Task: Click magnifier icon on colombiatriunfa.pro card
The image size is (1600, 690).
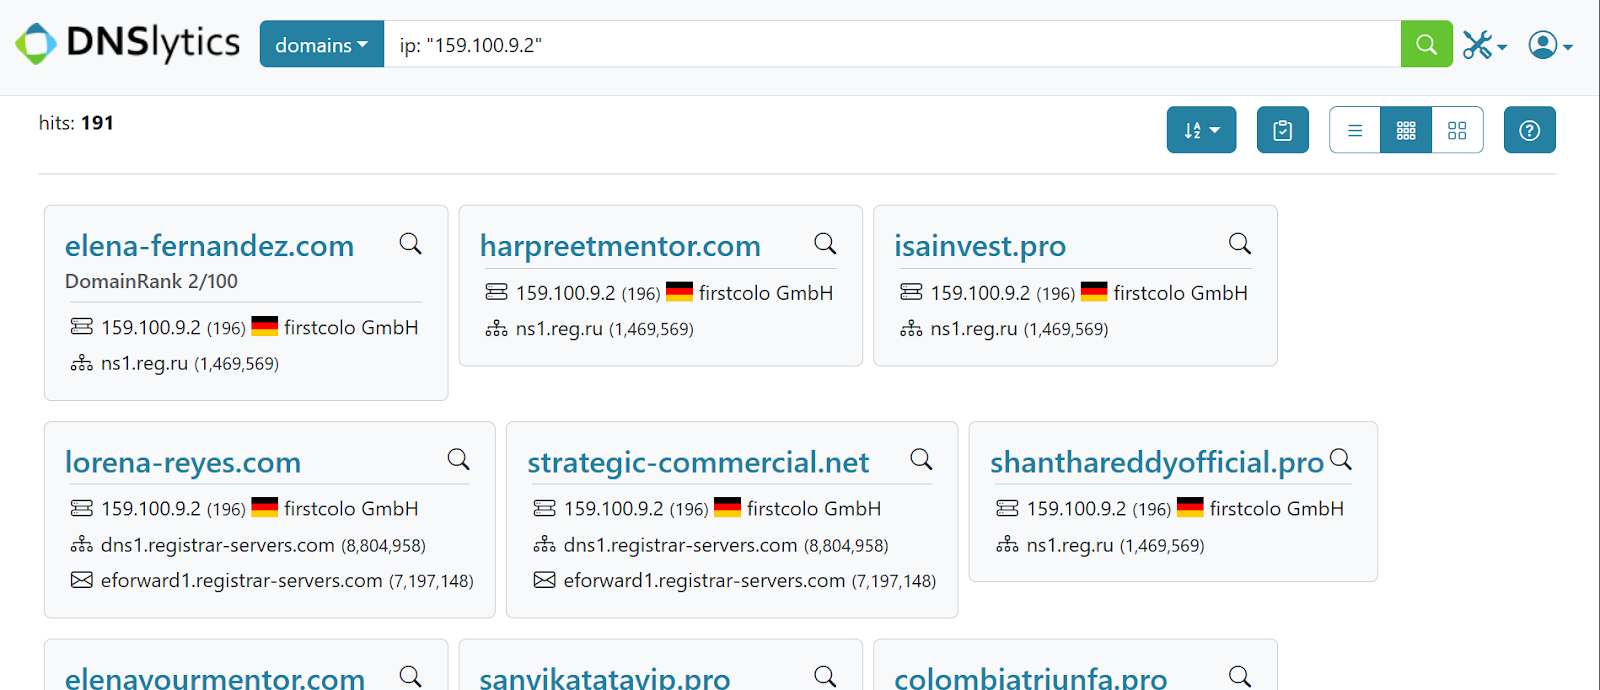Action: pyautogui.click(x=1240, y=676)
